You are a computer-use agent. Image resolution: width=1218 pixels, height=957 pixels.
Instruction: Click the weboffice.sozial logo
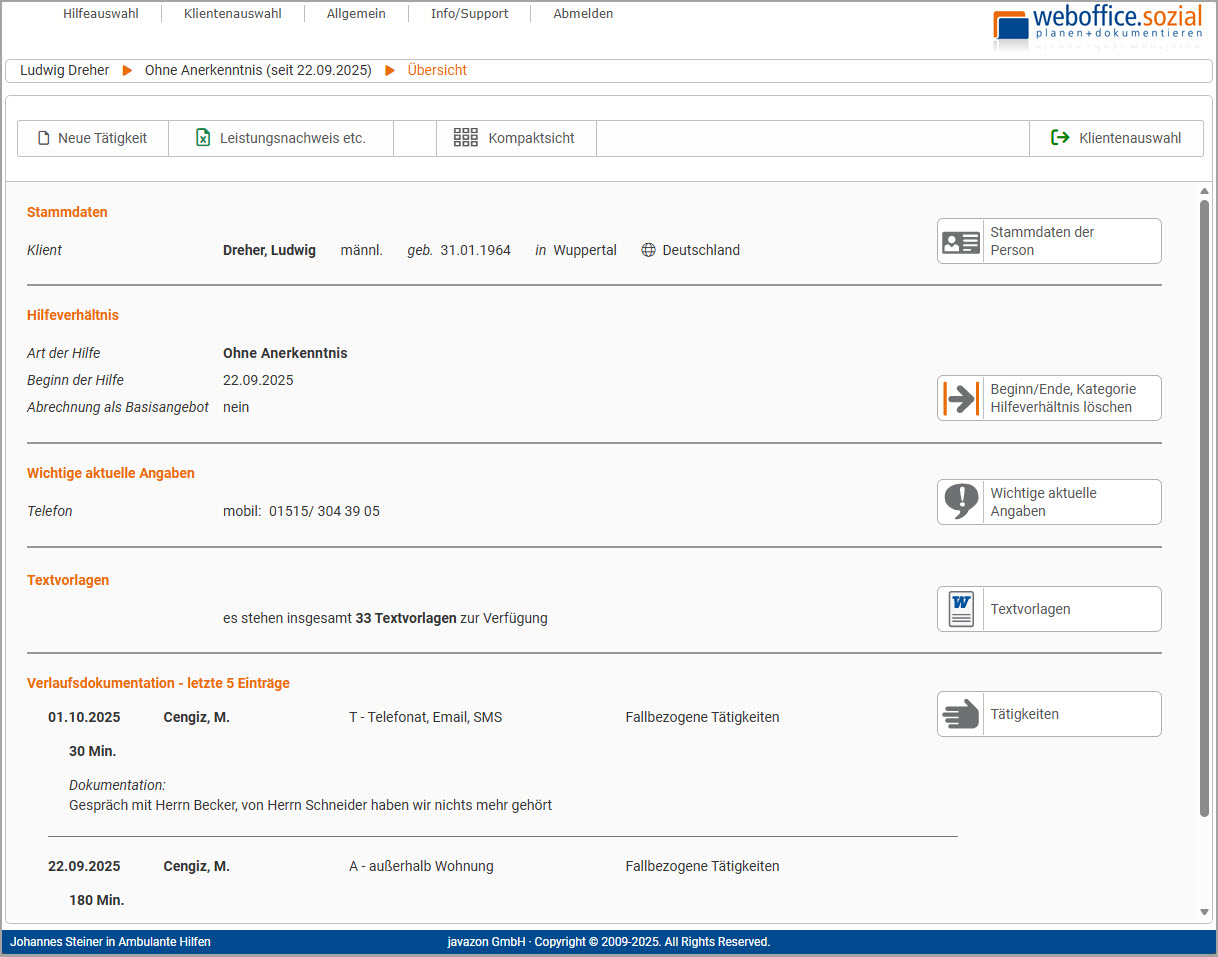coord(1097,26)
